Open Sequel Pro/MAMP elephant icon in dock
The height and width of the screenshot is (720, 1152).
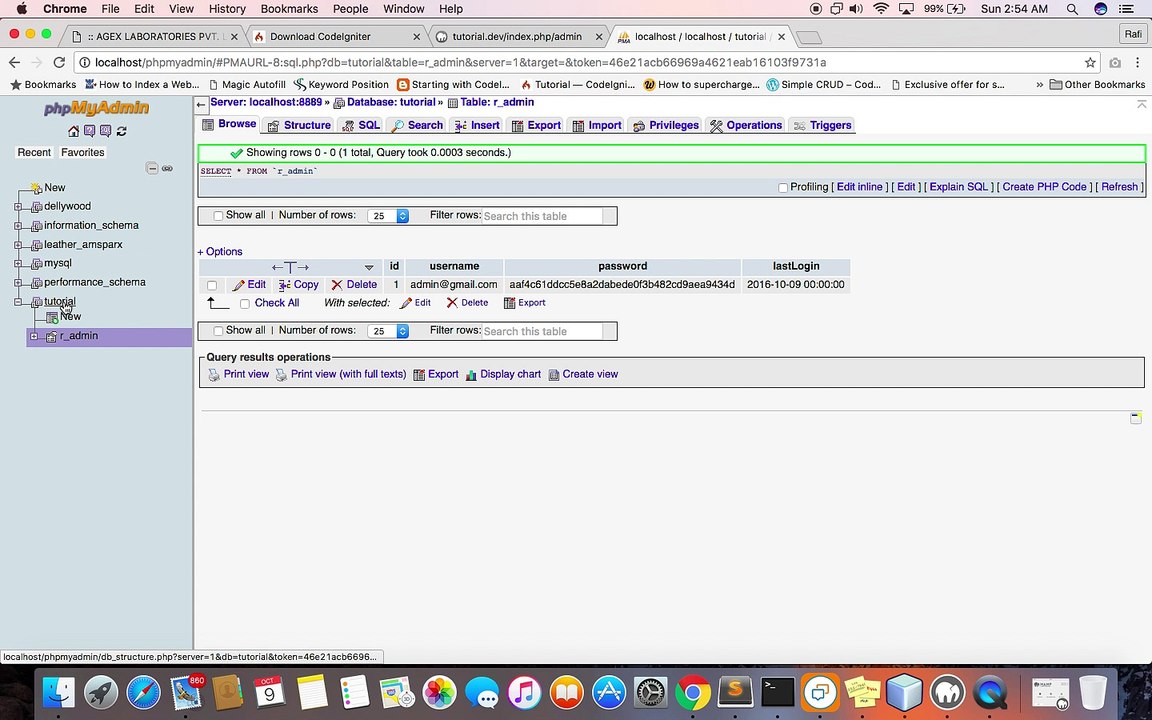[x=947, y=693]
